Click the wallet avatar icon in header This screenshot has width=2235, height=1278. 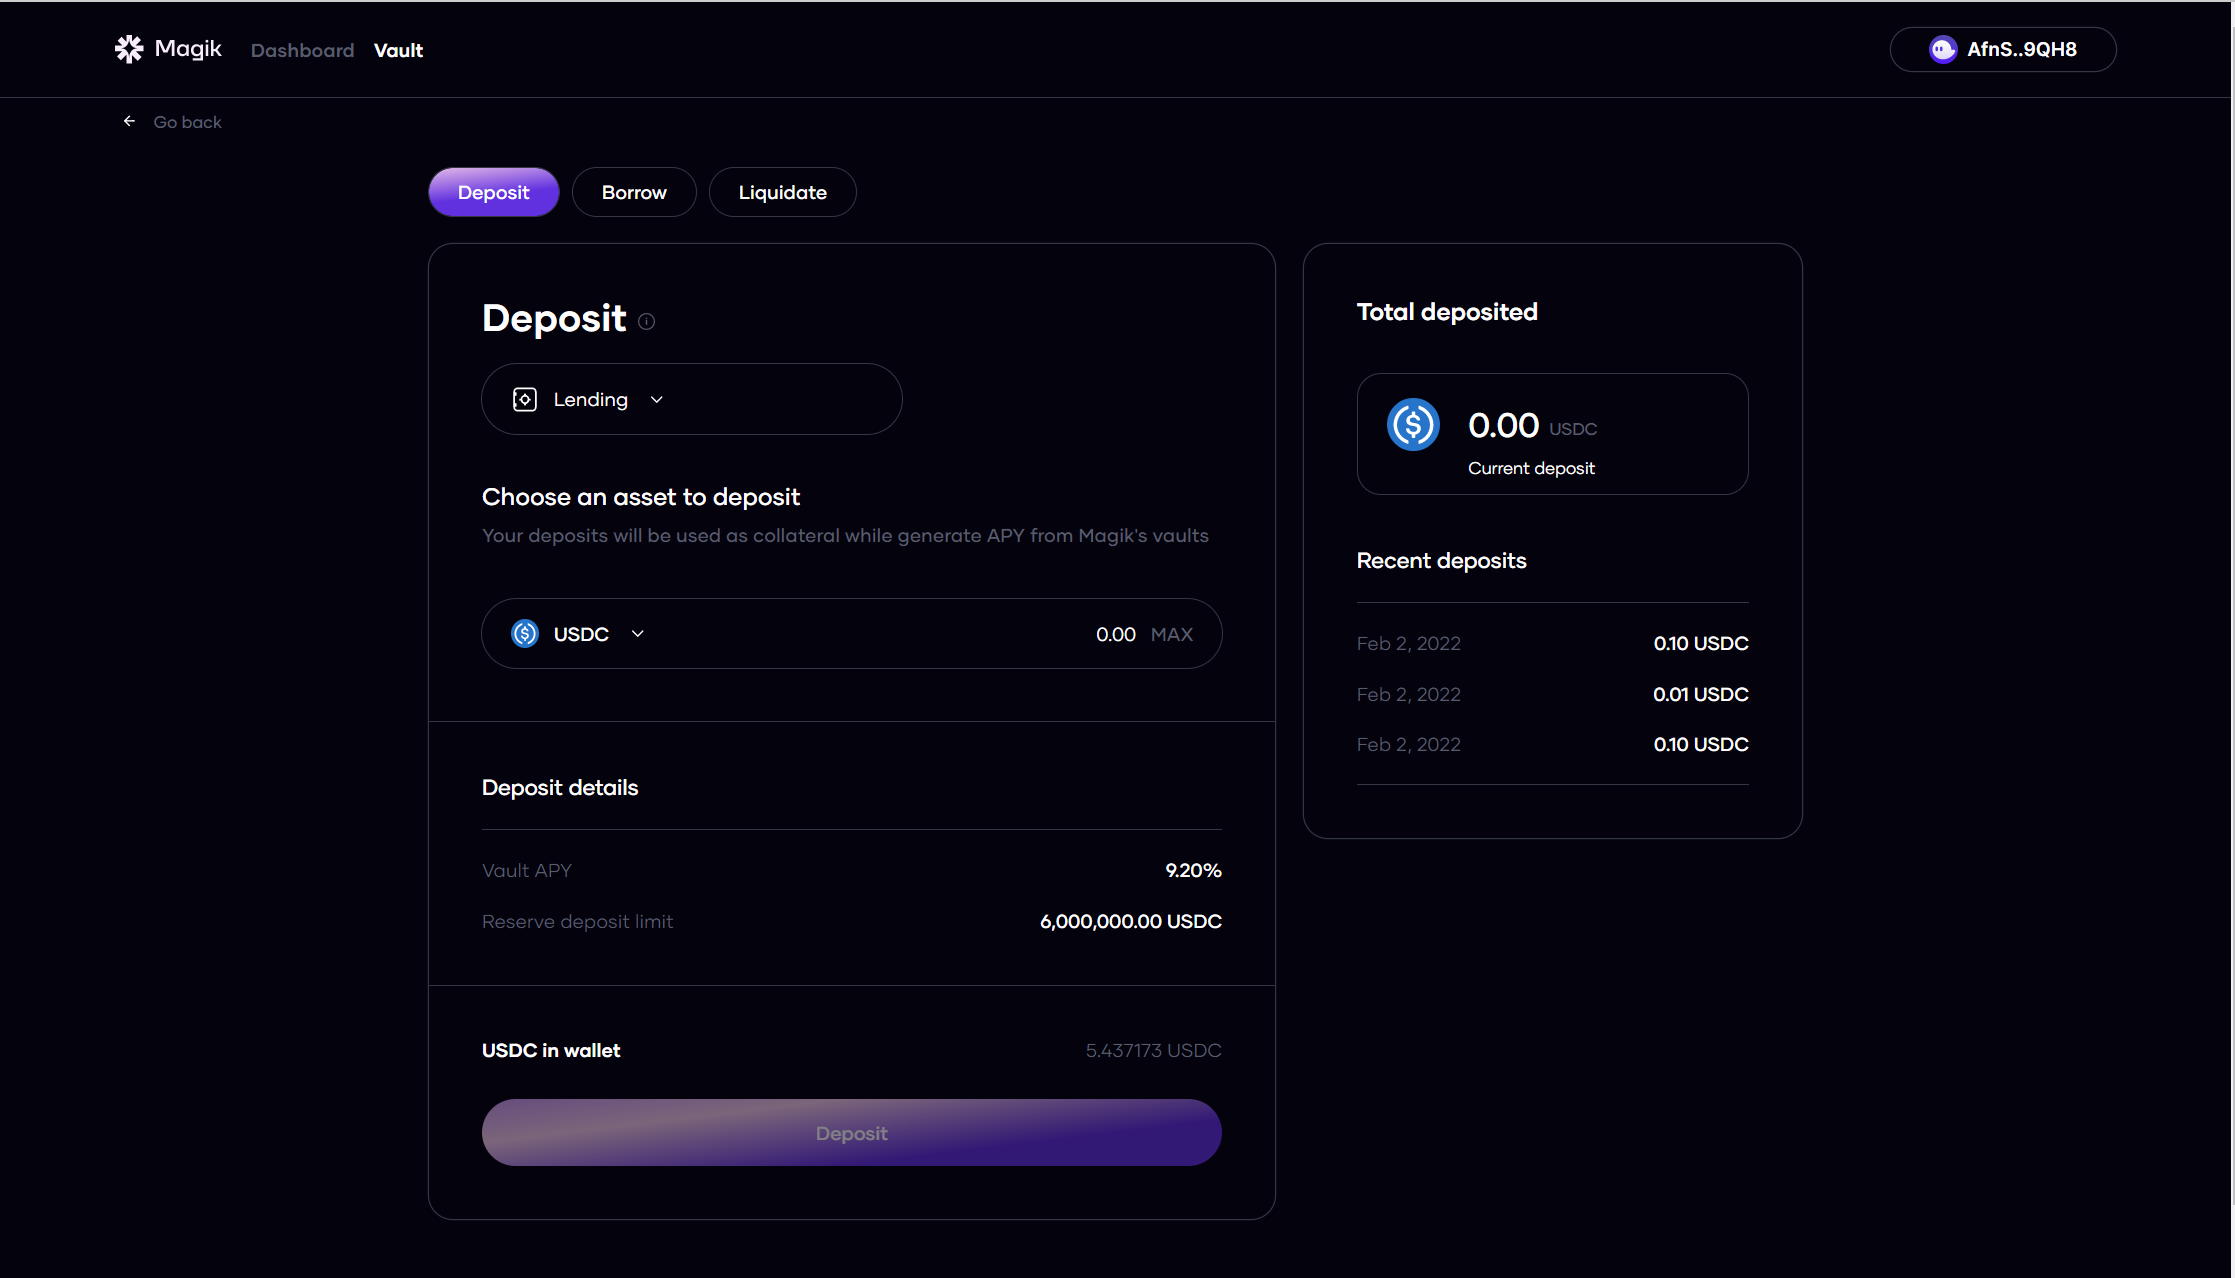(x=1942, y=49)
